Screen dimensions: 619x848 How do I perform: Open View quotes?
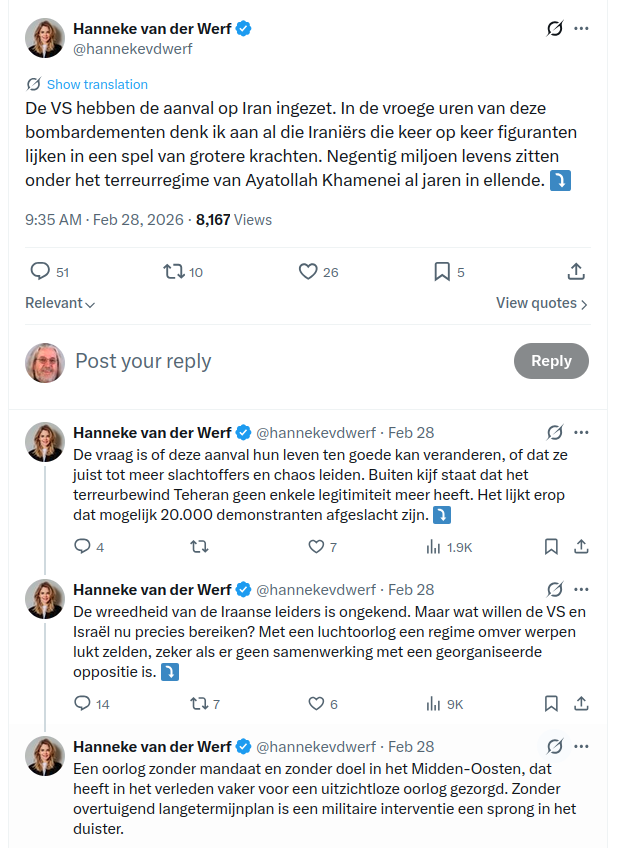(541, 303)
